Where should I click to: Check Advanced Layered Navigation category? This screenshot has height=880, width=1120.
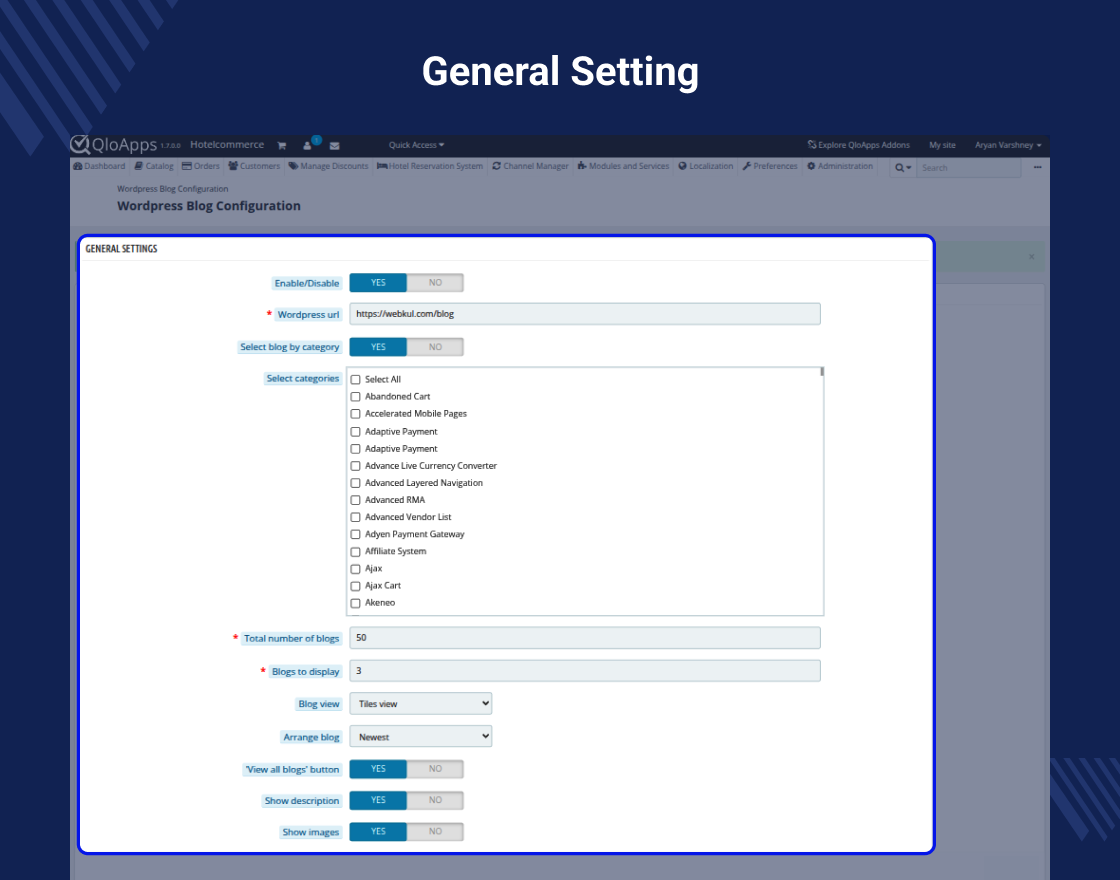click(355, 484)
